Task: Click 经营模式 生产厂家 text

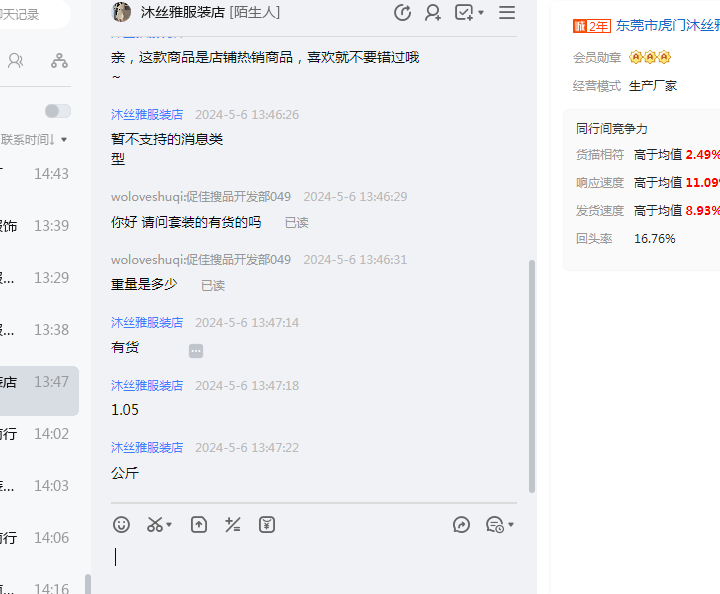Action: click(x=624, y=86)
